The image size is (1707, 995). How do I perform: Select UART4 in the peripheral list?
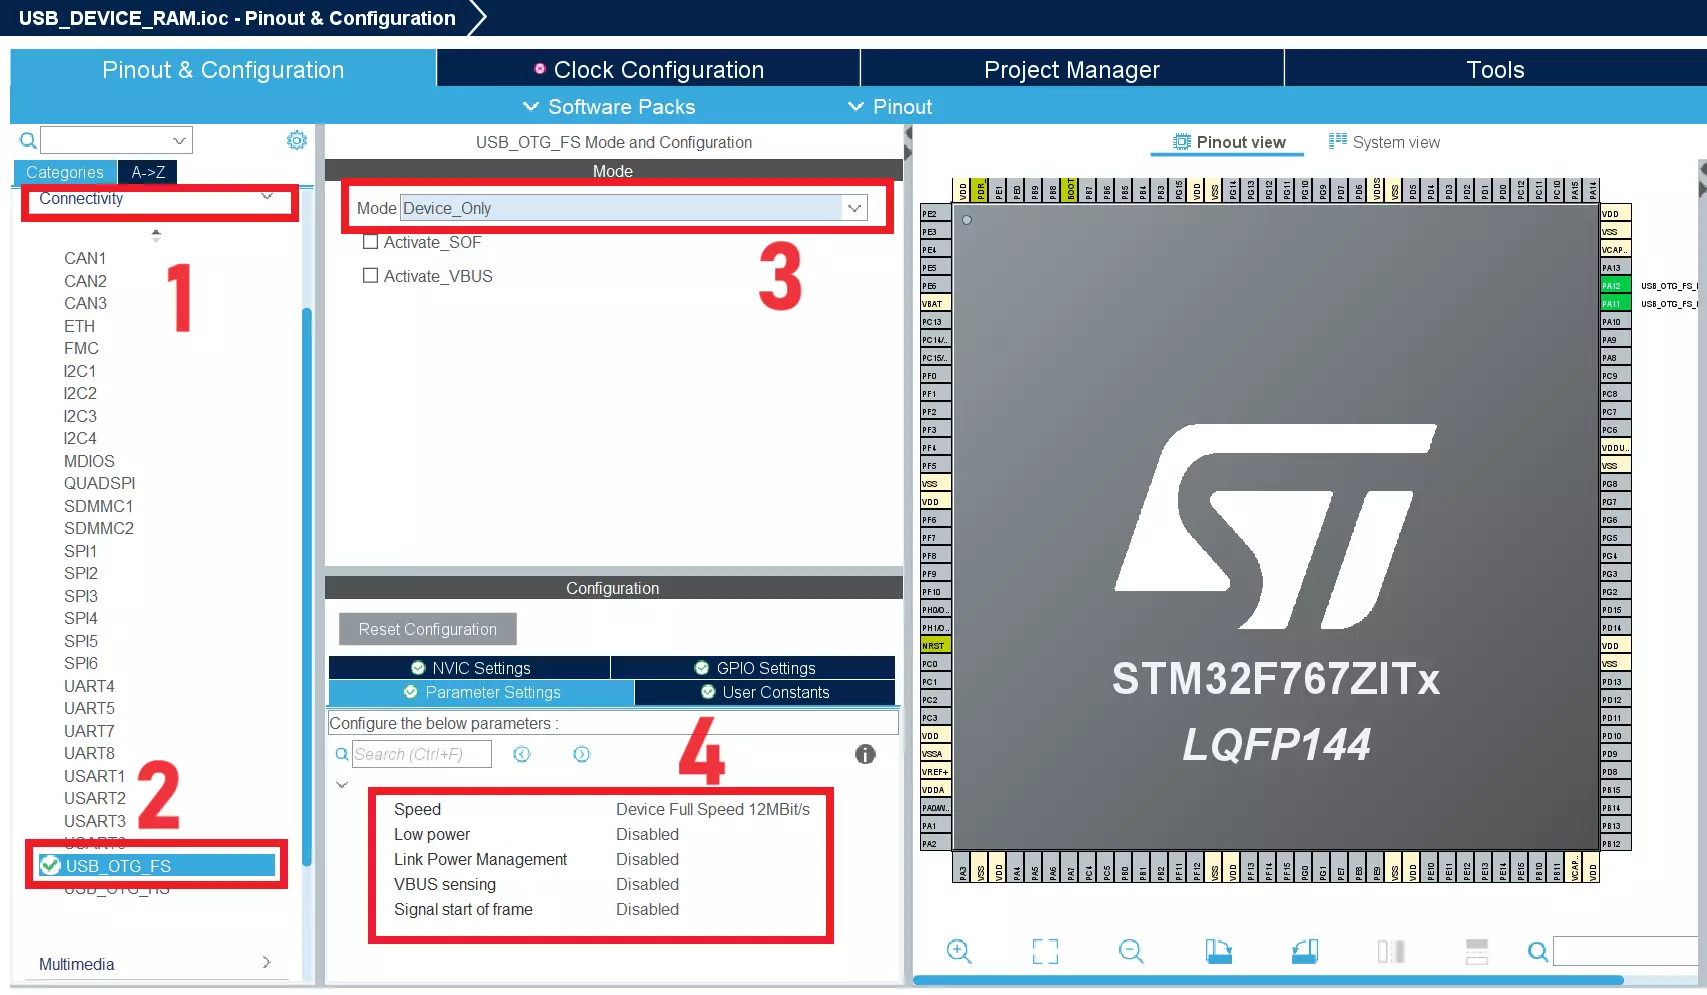[x=89, y=686]
